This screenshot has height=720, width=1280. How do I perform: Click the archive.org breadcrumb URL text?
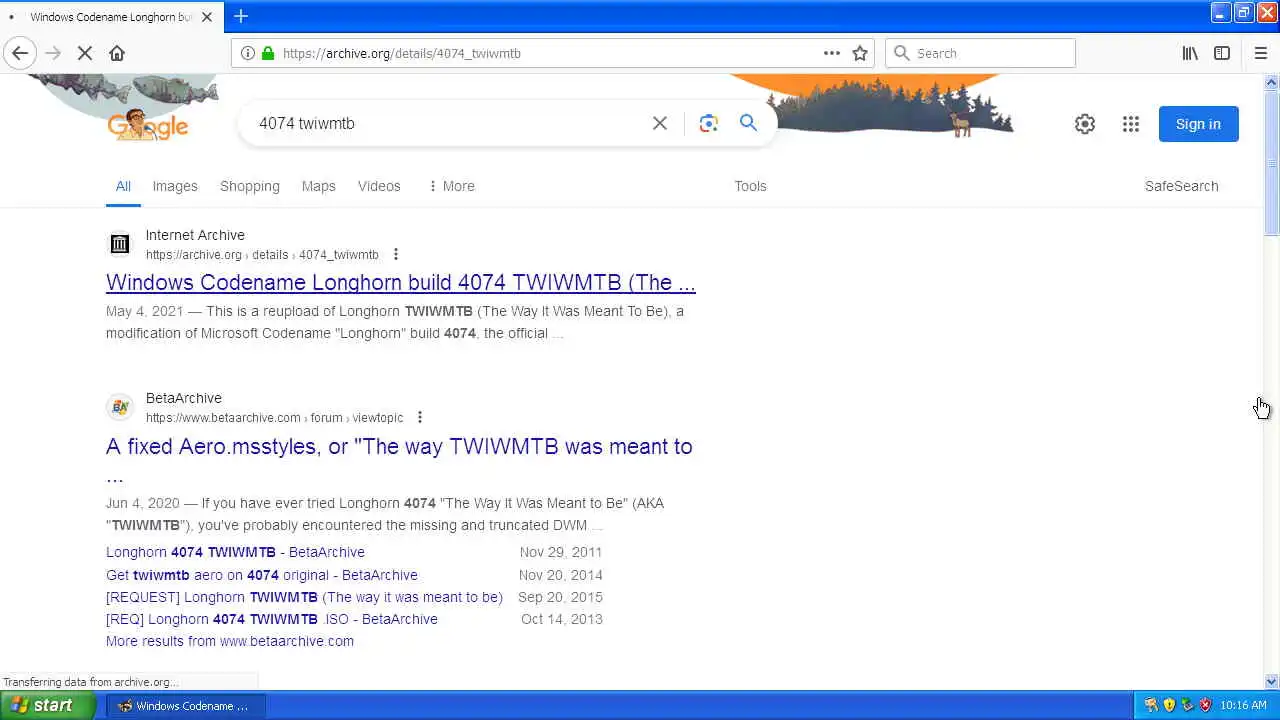pos(262,255)
